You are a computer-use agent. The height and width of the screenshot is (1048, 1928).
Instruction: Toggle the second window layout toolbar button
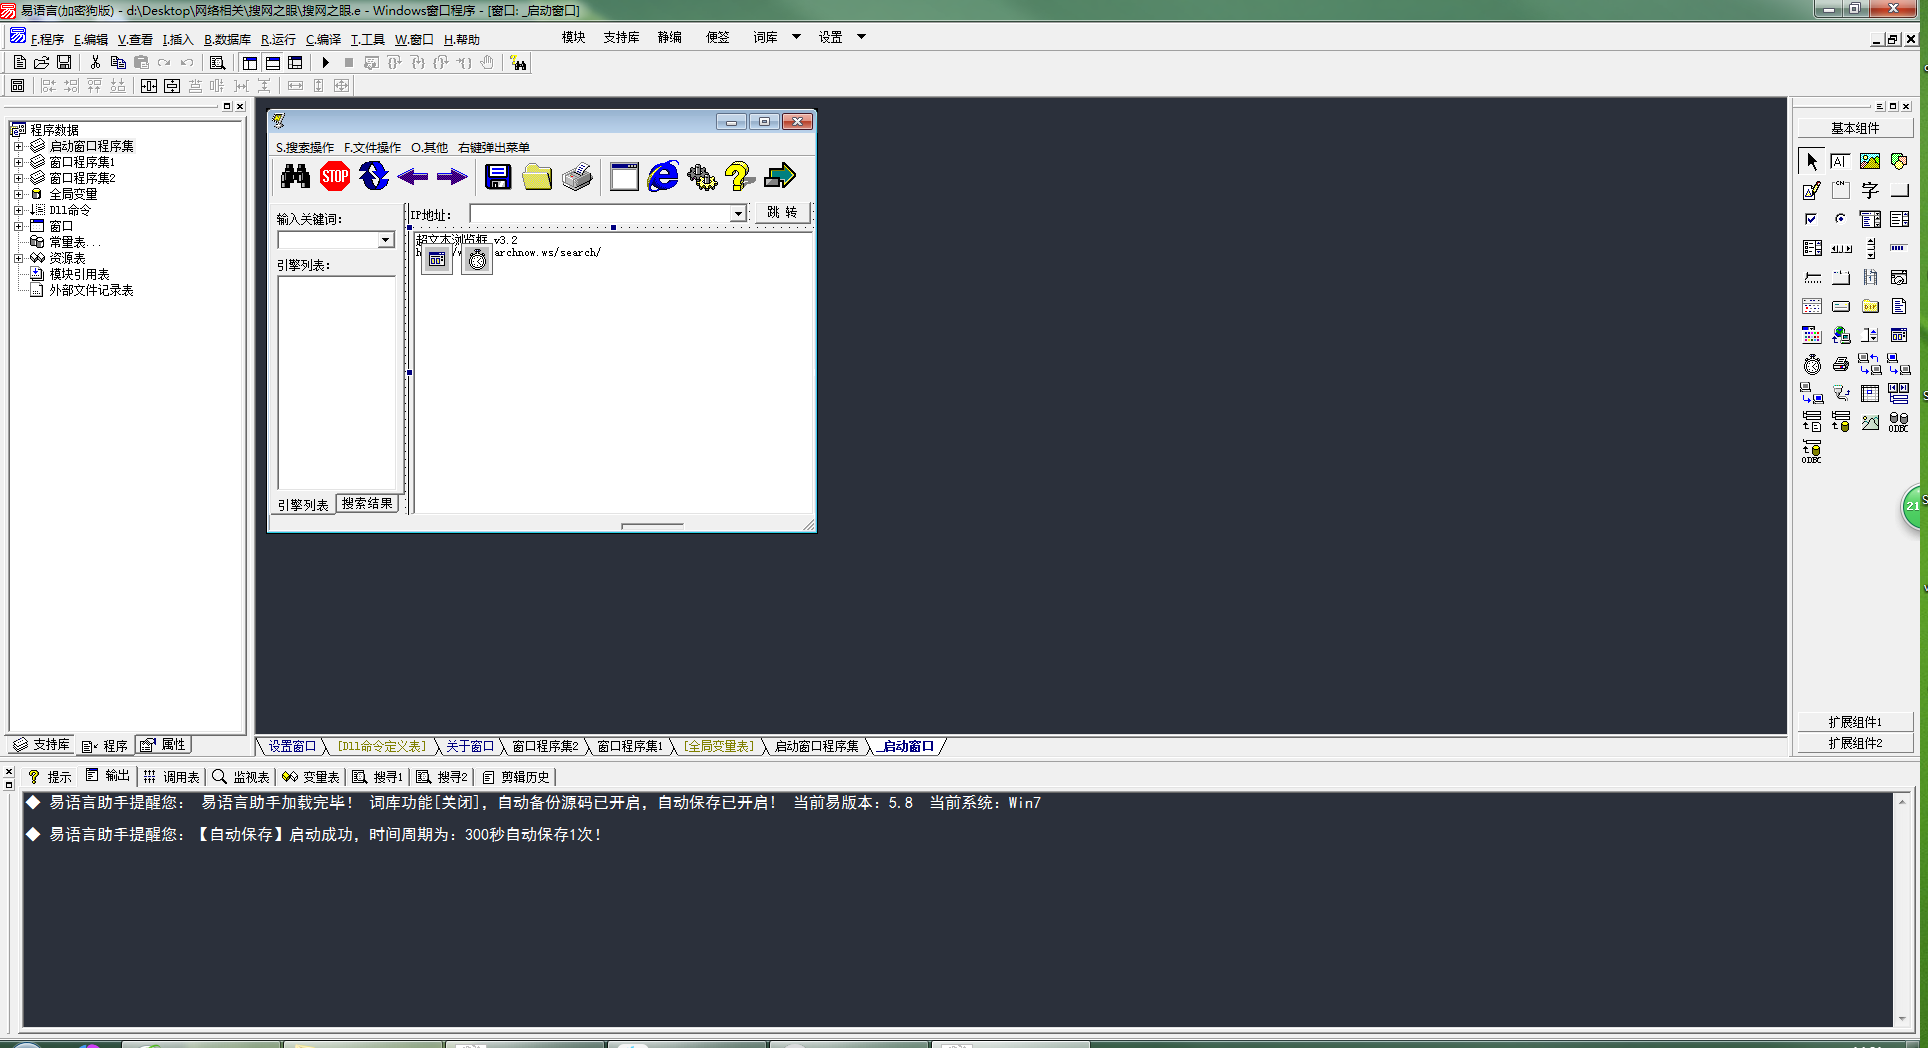click(273, 63)
